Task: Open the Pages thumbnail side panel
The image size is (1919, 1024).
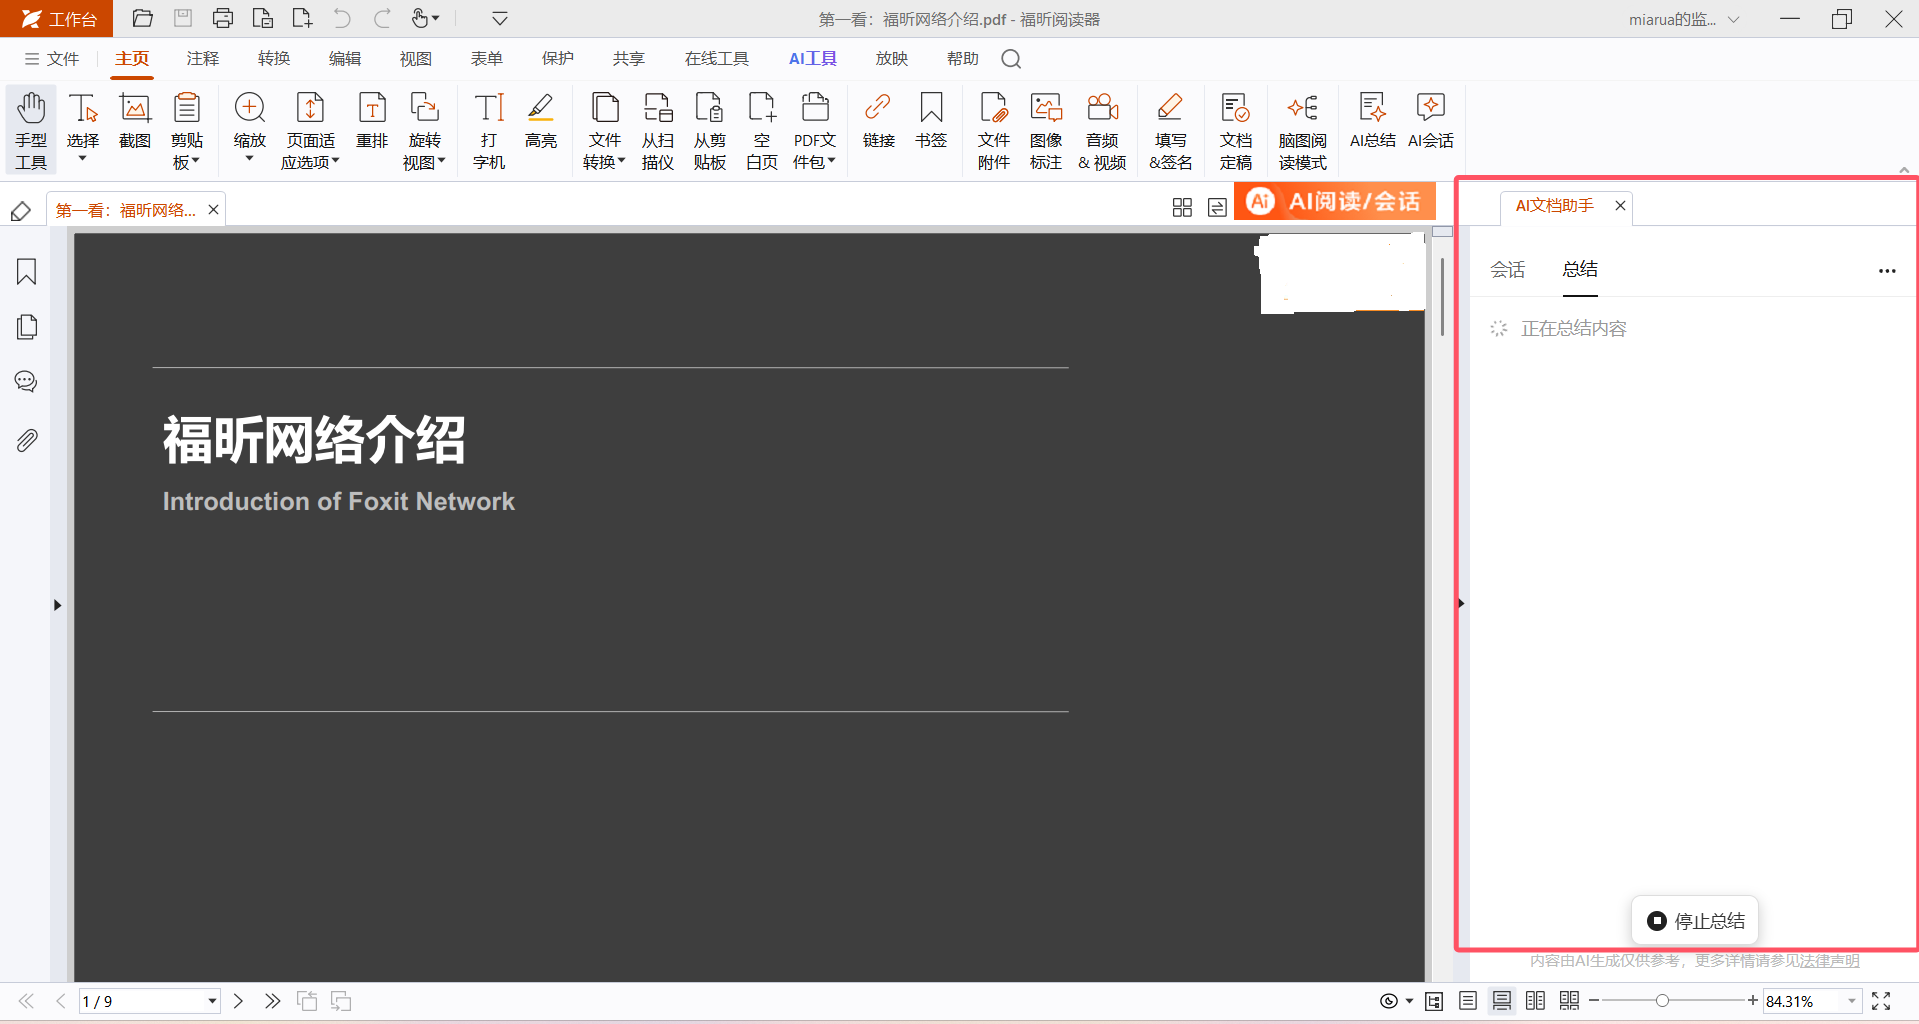Action: (x=27, y=327)
